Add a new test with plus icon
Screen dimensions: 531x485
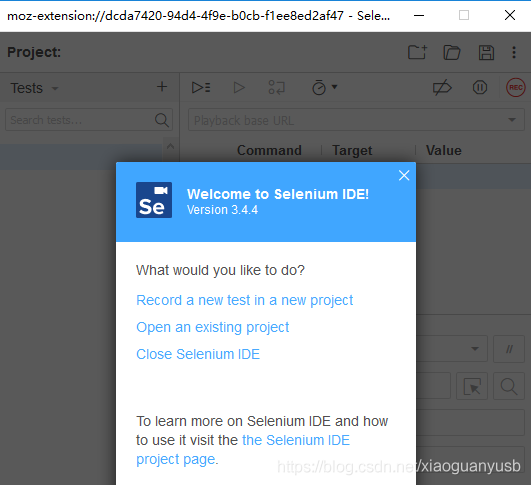162,87
